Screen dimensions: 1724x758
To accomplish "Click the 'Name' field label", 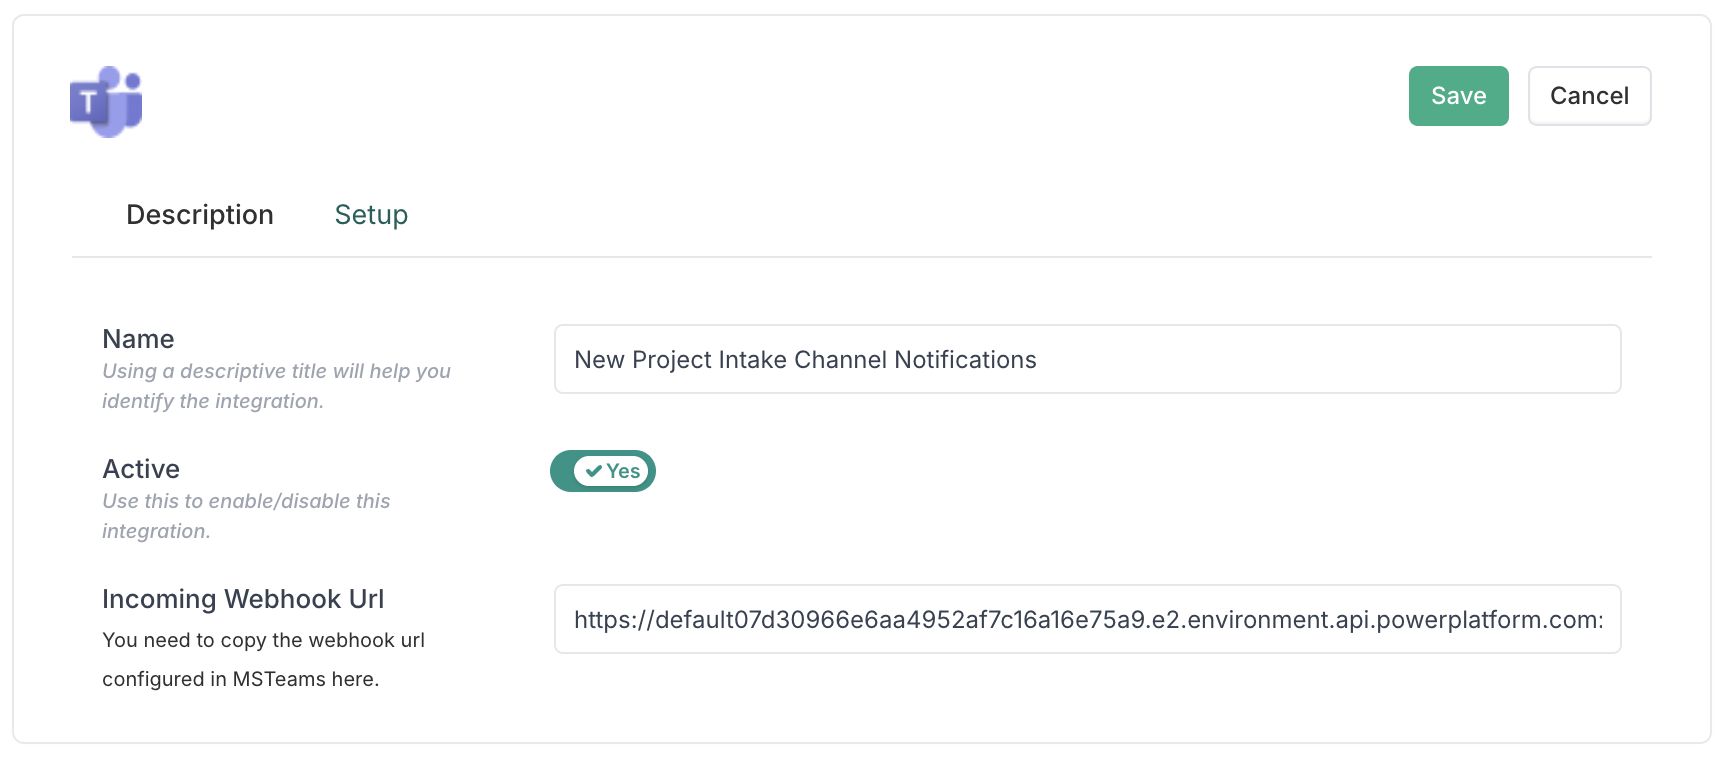I will 138,339.
